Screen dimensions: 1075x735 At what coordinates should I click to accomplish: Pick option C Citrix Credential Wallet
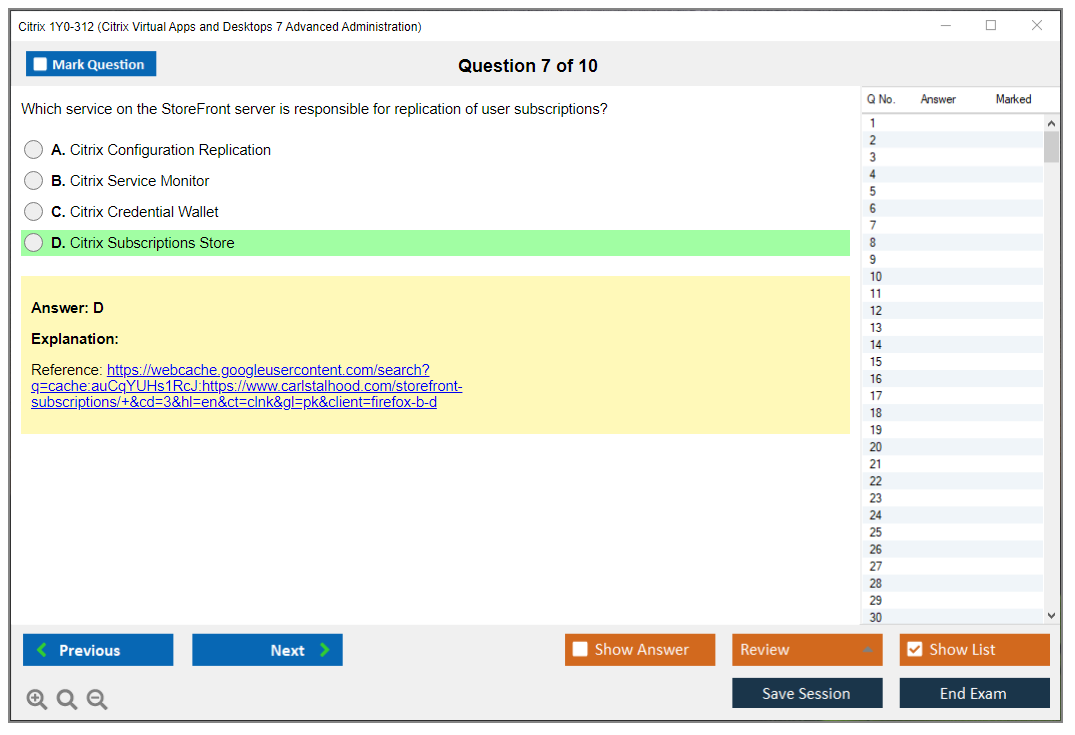coord(34,212)
